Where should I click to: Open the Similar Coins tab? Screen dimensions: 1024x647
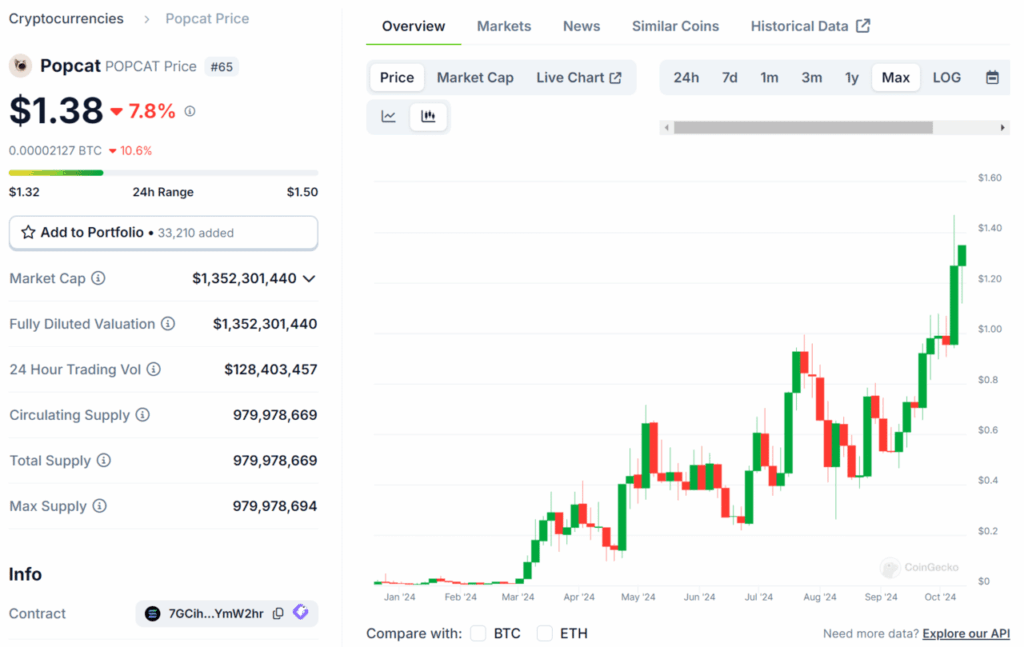click(x=675, y=26)
